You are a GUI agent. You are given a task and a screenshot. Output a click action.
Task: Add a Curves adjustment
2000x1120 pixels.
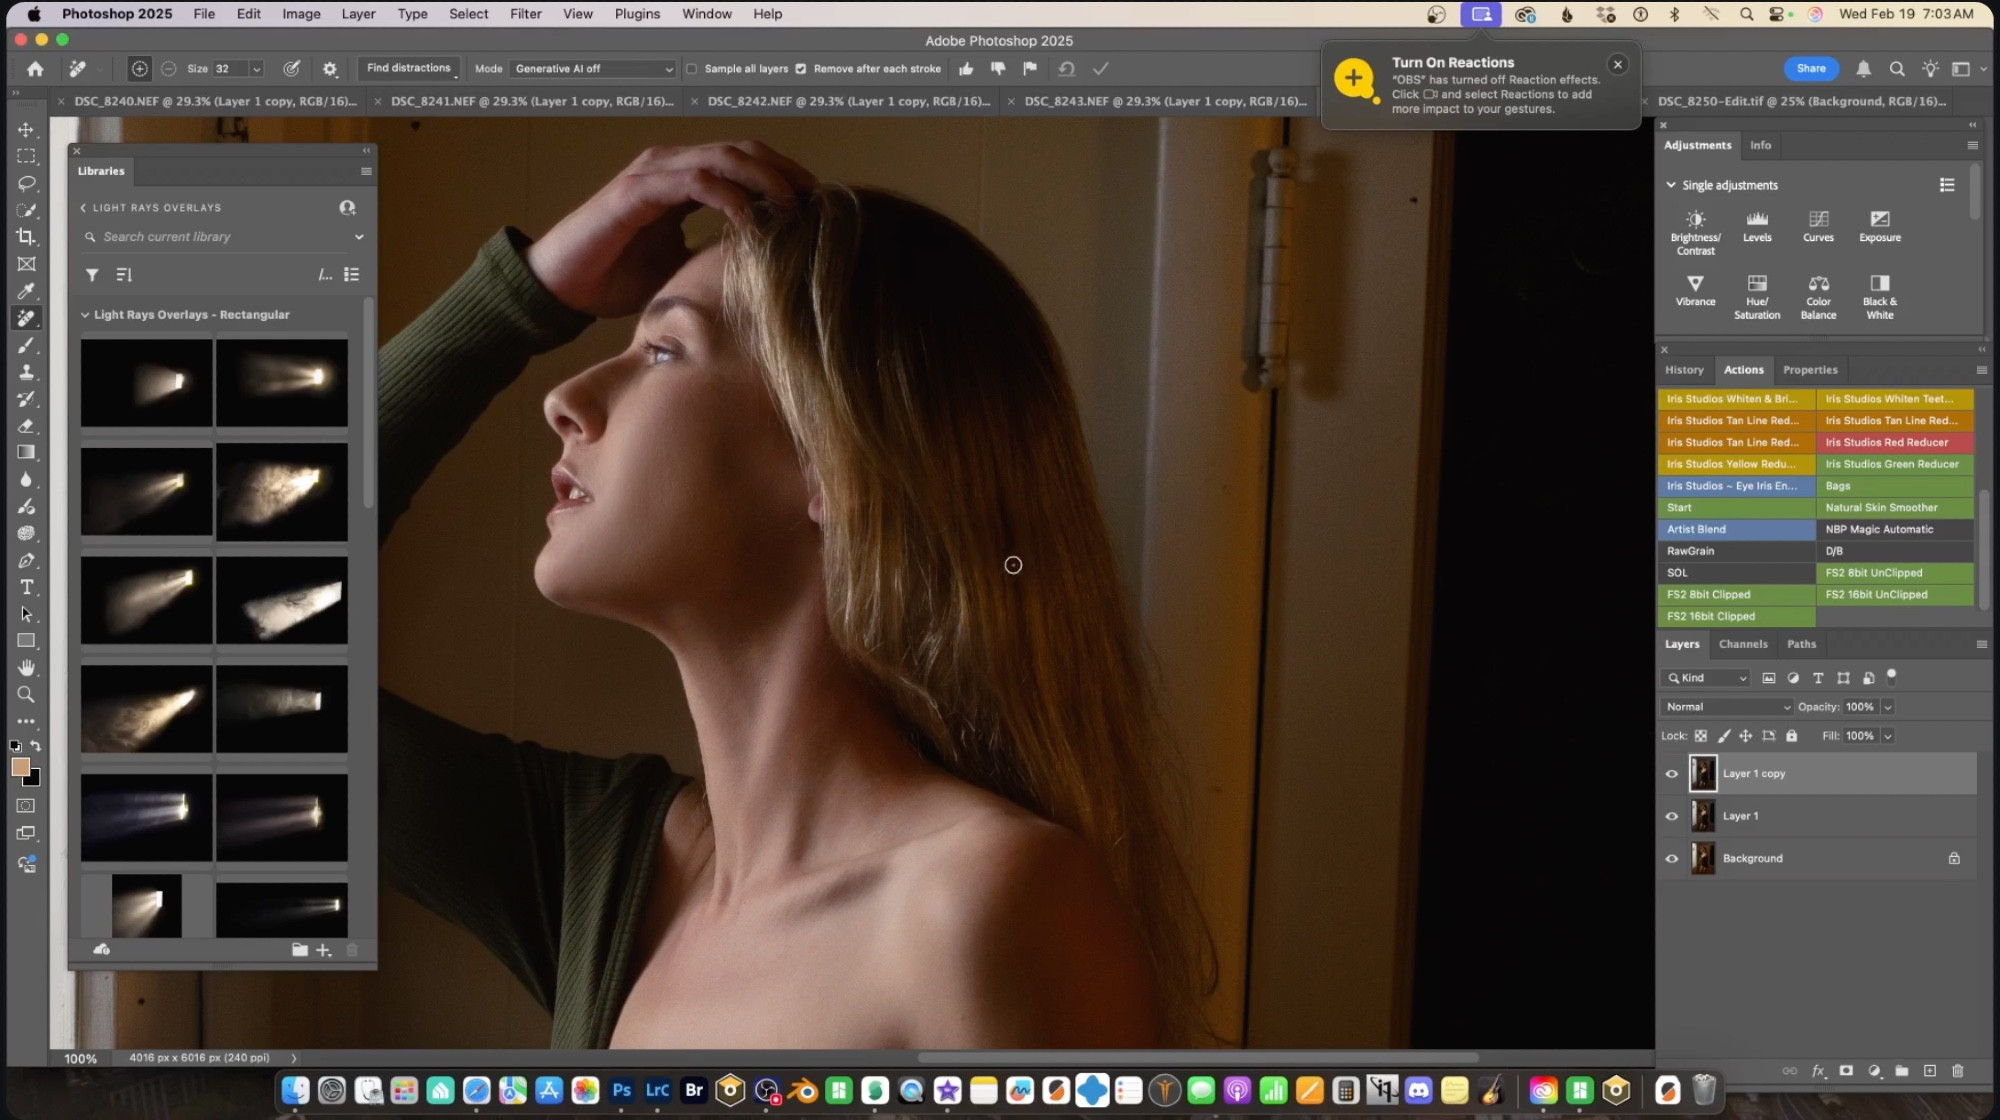click(1818, 227)
